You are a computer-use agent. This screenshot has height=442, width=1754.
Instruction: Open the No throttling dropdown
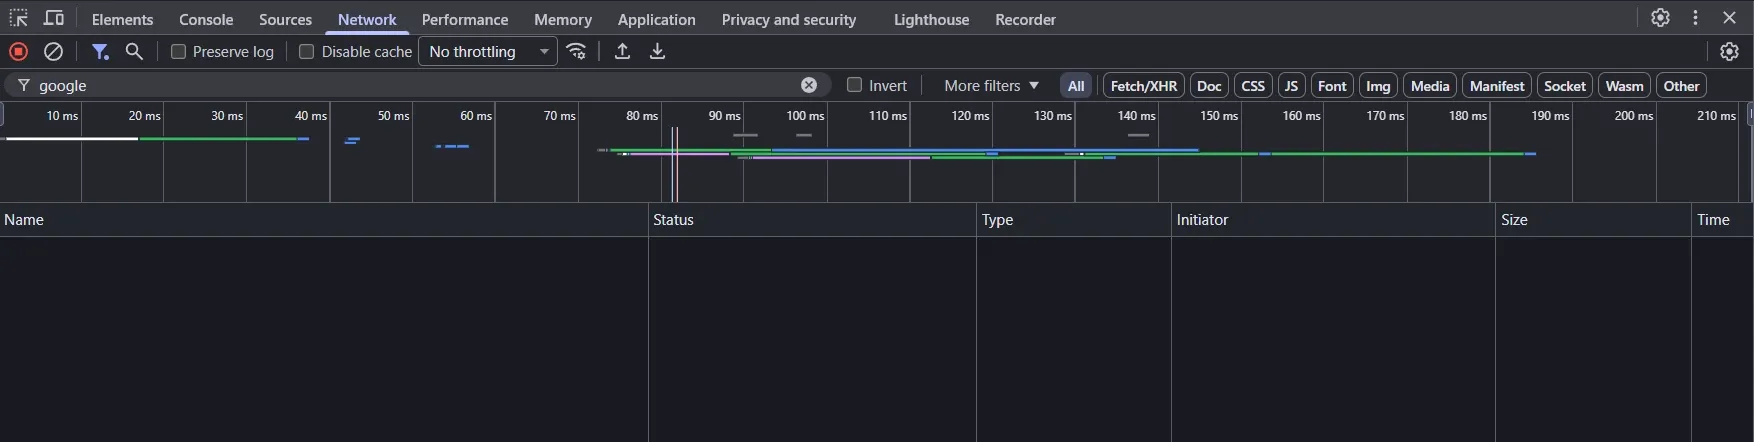pyautogui.click(x=488, y=52)
